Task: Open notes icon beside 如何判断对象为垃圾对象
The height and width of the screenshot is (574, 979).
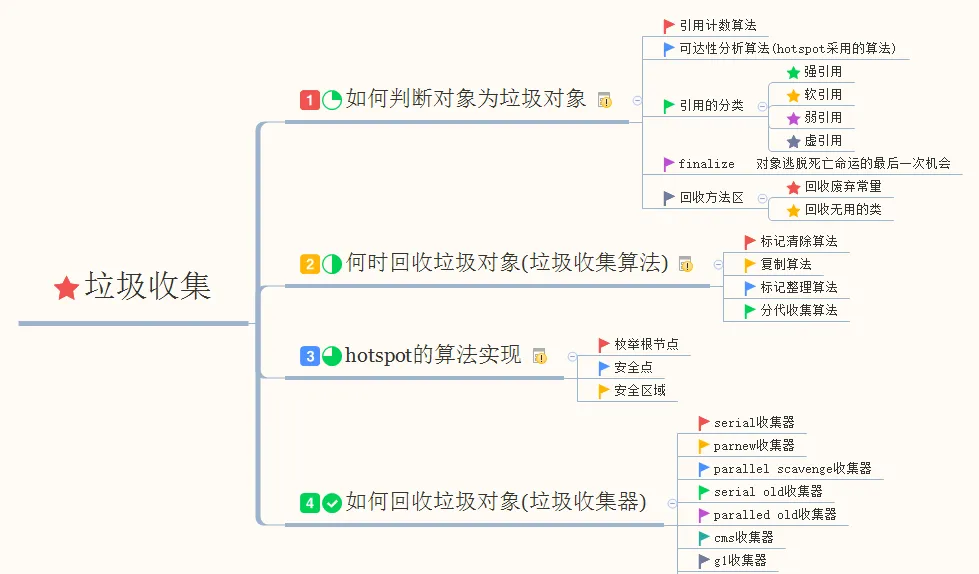Action: [x=604, y=100]
